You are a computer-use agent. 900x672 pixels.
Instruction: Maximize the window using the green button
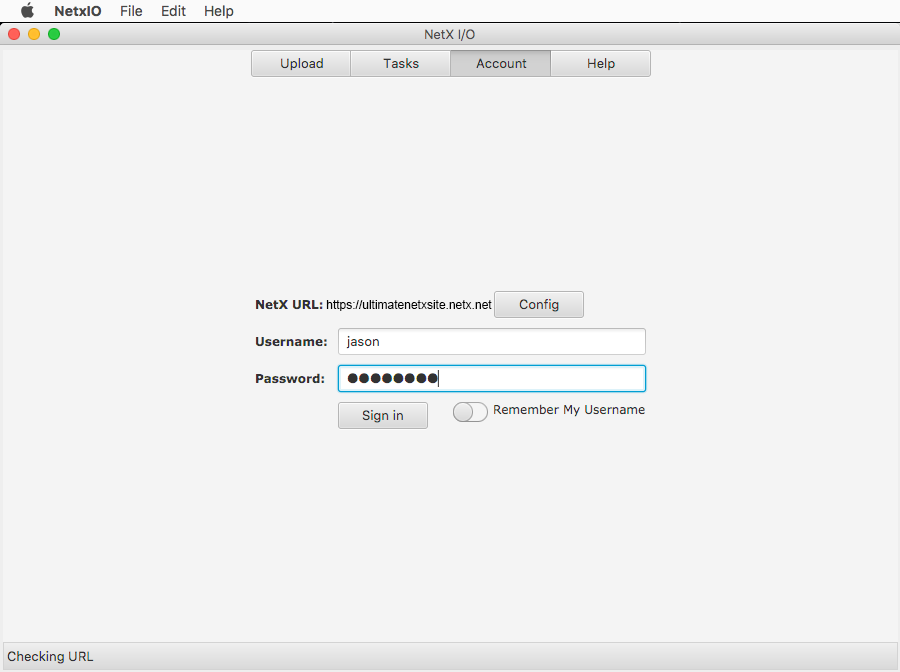click(54, 34)
